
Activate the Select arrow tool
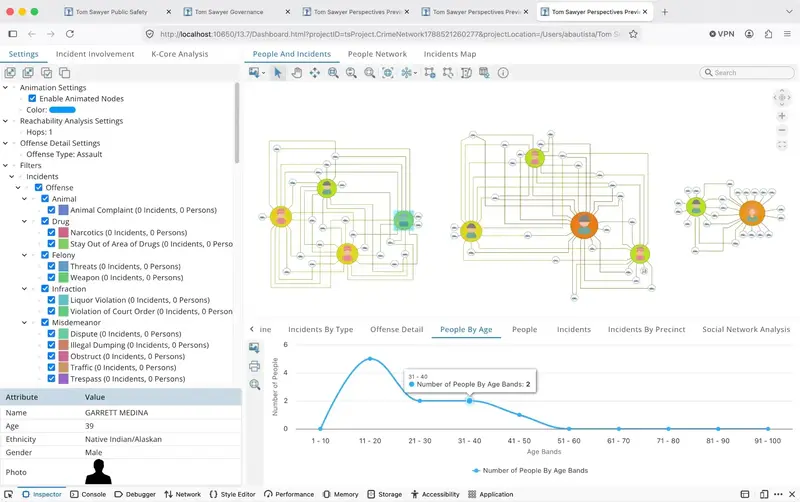coord(278,72)
